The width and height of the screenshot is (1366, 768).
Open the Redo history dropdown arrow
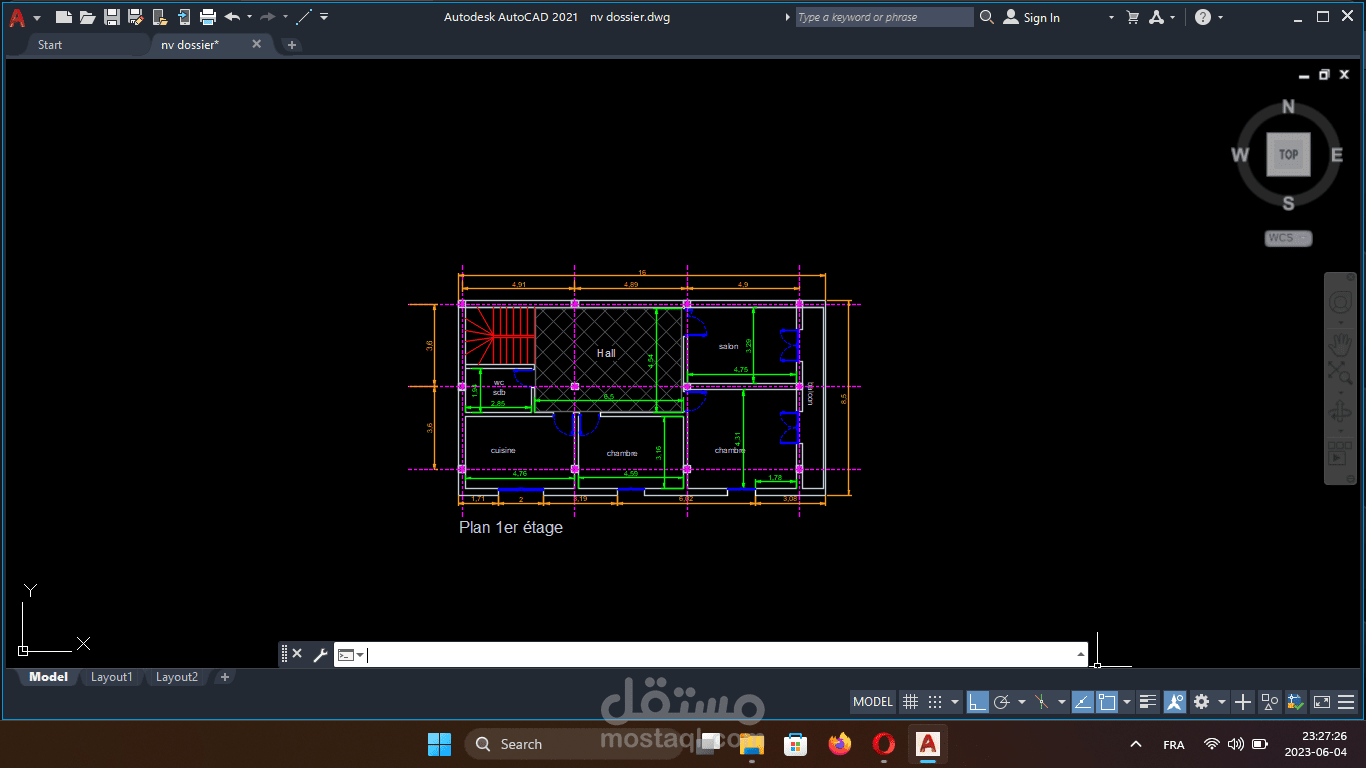285,17
